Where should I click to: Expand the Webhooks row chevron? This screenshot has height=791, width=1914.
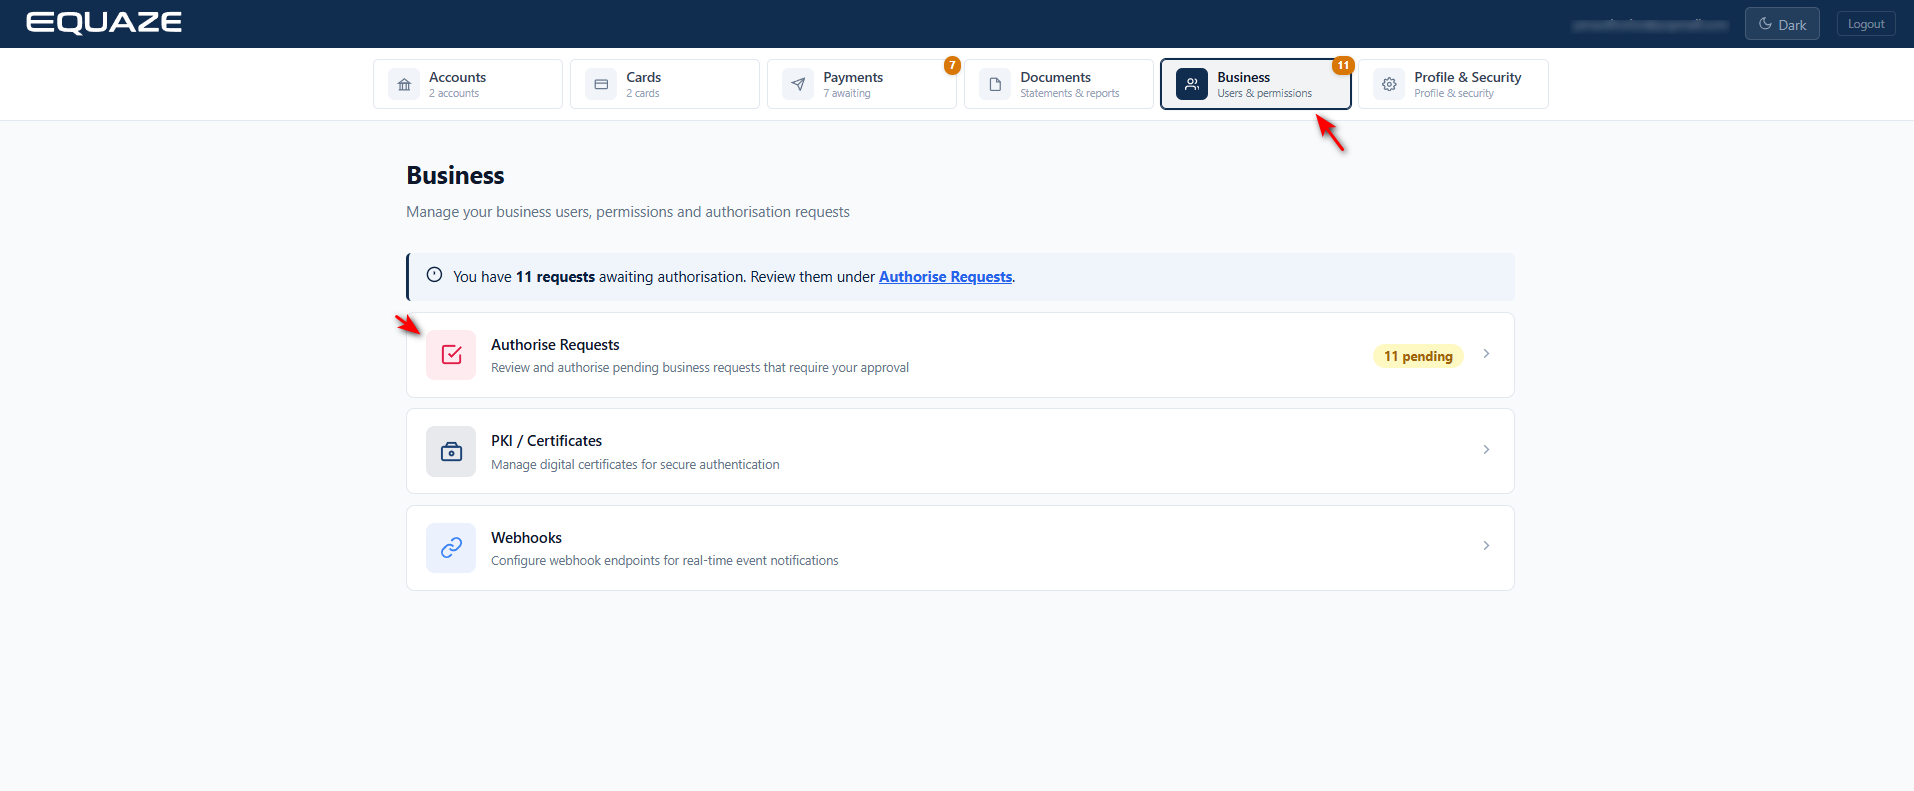(1486, 546)
